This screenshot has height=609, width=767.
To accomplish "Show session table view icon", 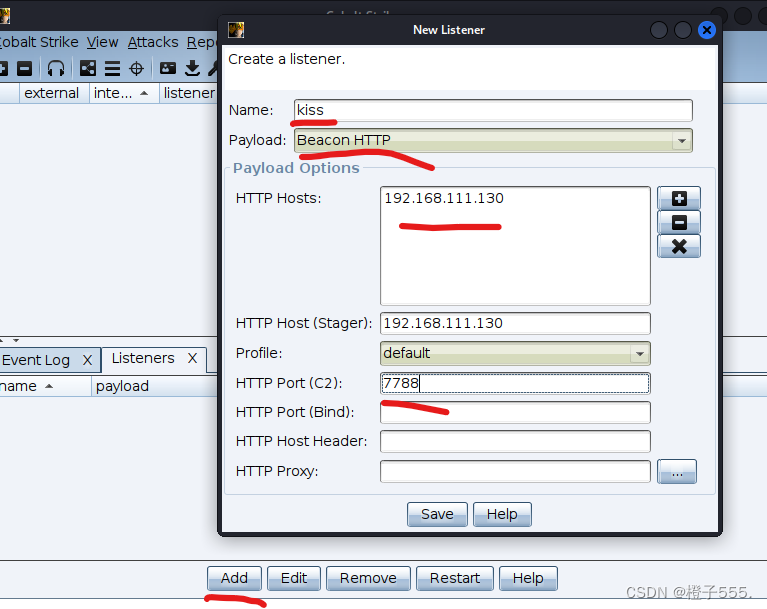I will pyautogui.click(x=113, y=68).
